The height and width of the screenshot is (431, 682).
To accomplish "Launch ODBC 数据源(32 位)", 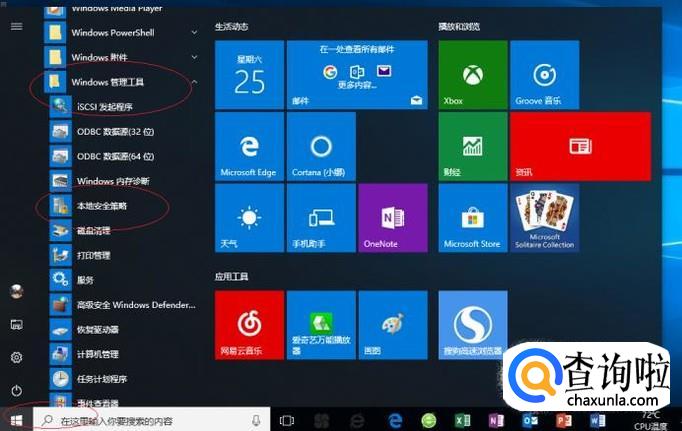I will pyautogui.click(x=123, y=131).
